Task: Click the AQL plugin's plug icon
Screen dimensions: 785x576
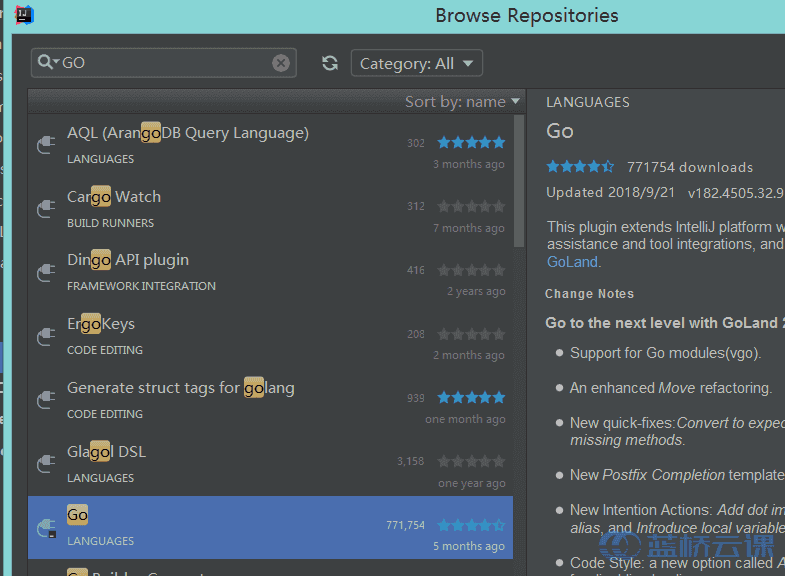Action: [x=46, y=145]
